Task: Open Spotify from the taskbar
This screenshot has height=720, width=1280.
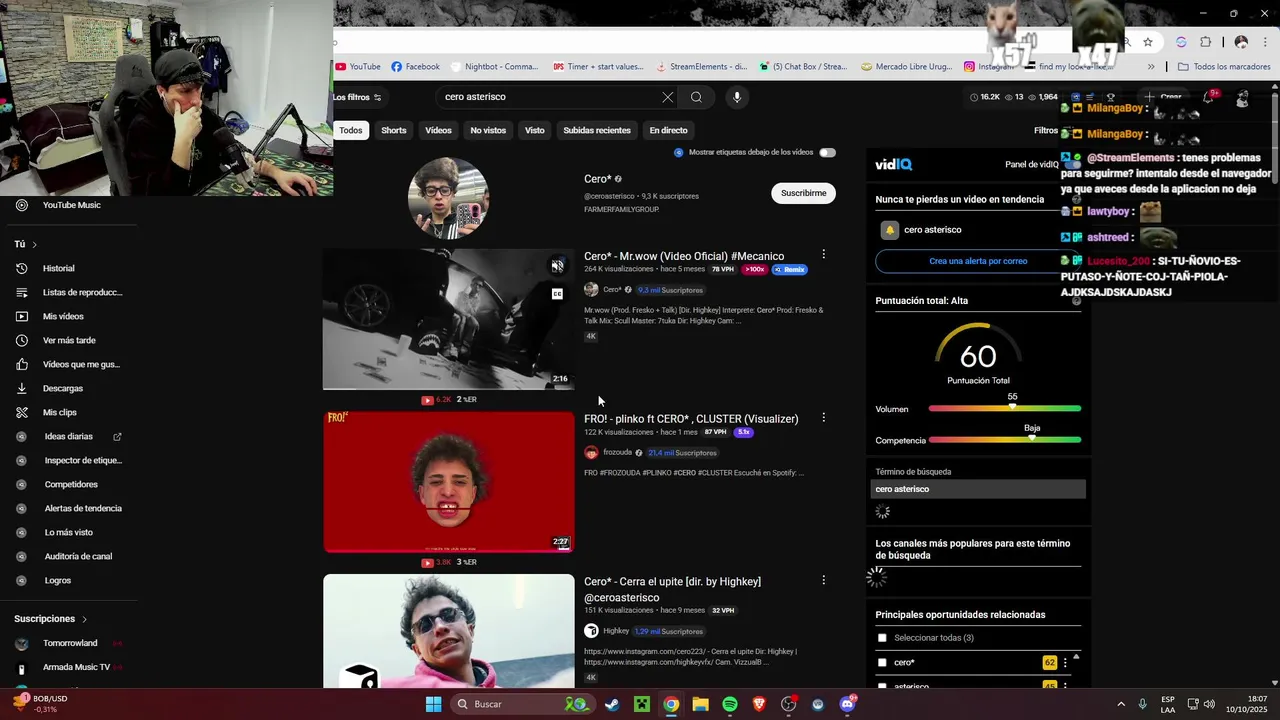Action: pos(730,704)
